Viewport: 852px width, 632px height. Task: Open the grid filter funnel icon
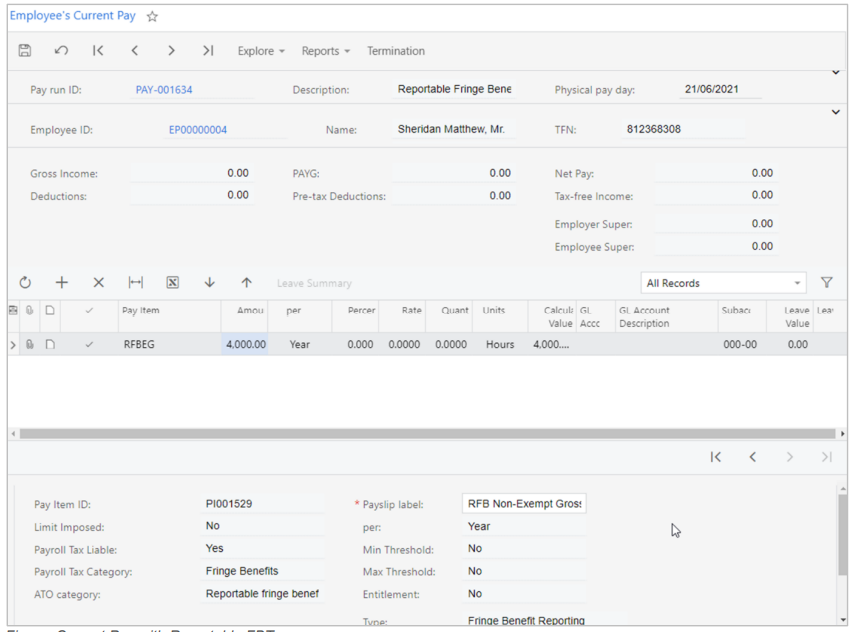pos(827,283)
